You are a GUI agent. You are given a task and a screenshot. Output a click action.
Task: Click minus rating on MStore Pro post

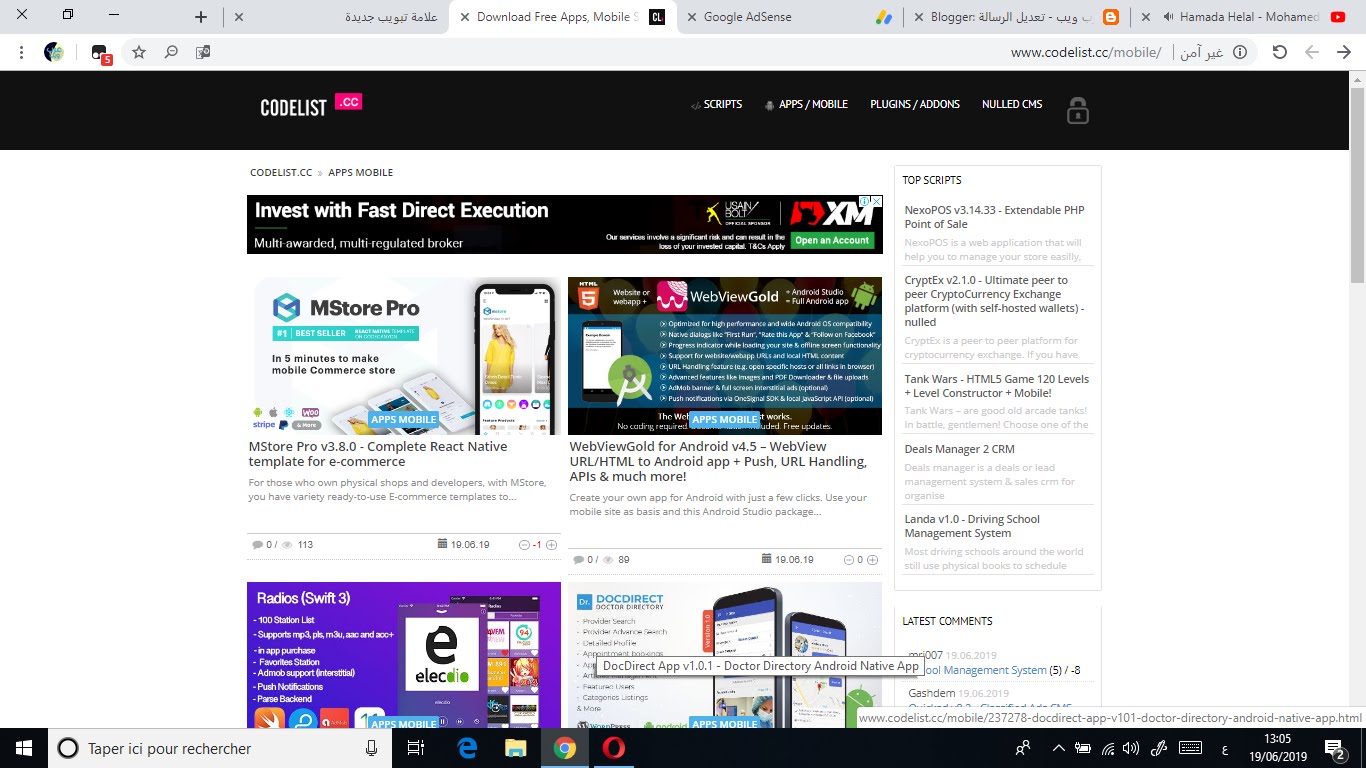click(x=525, y=545)
